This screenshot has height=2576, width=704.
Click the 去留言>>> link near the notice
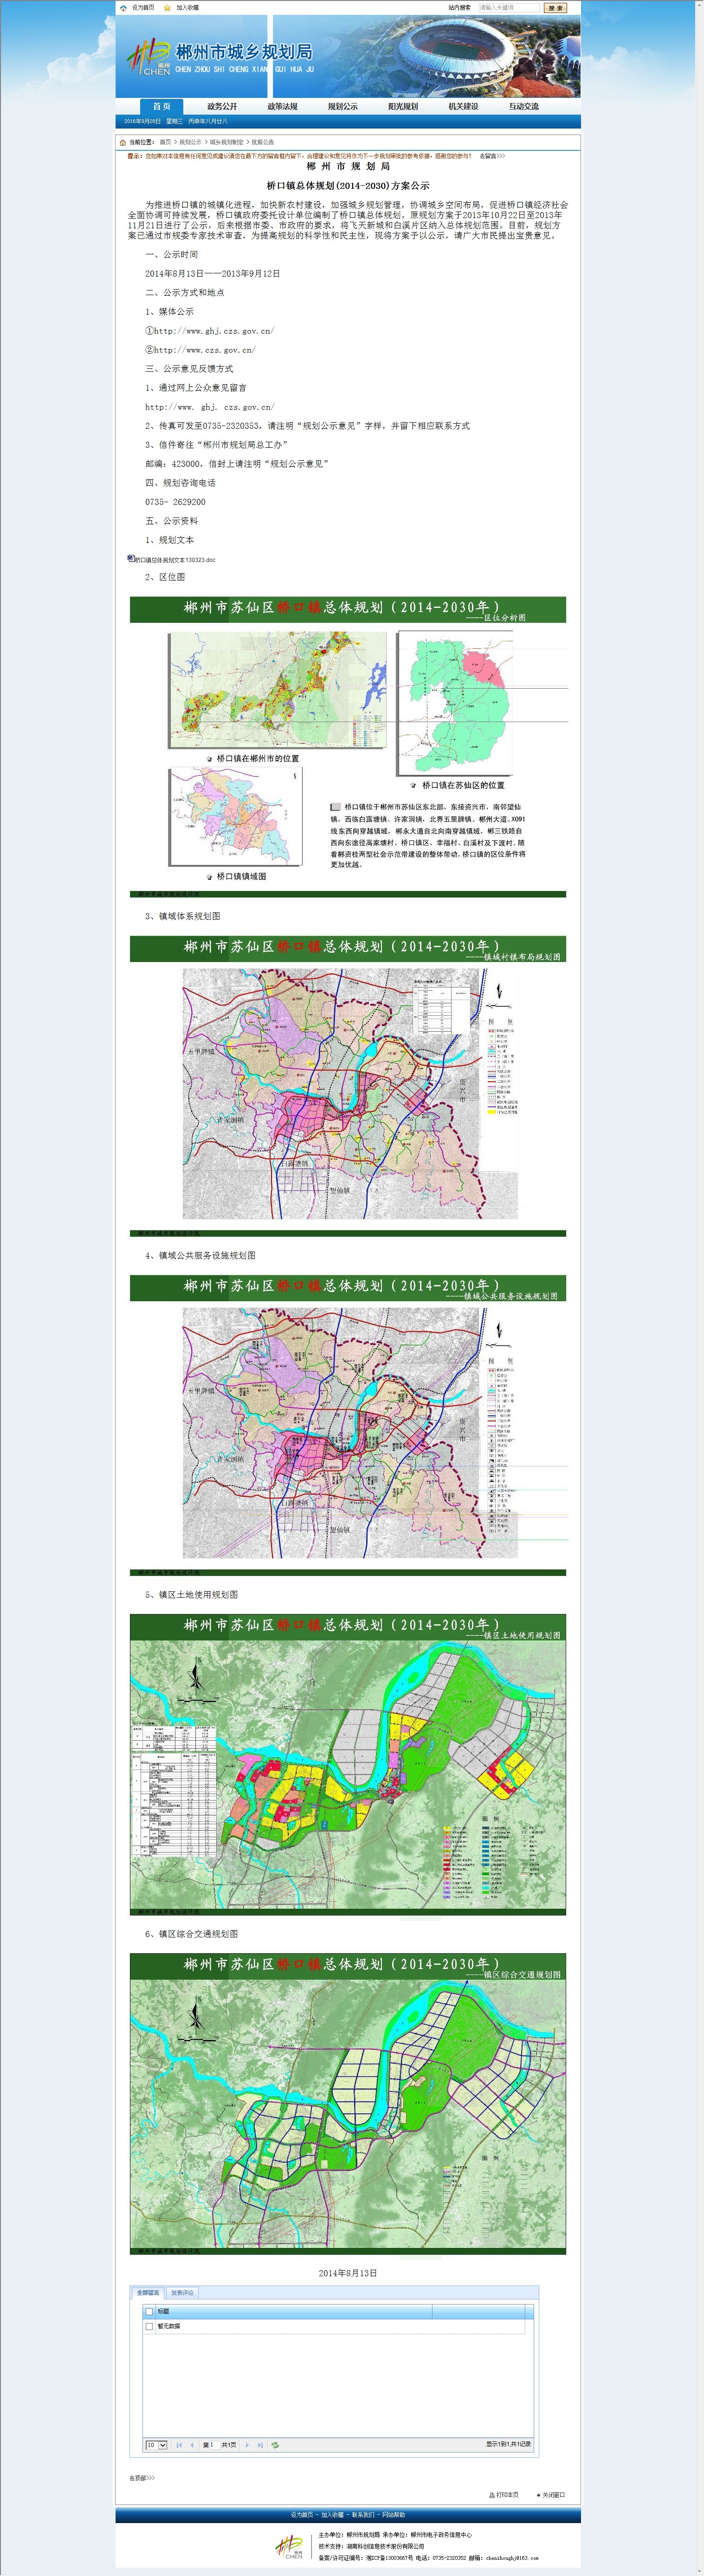tap(492, 156)
